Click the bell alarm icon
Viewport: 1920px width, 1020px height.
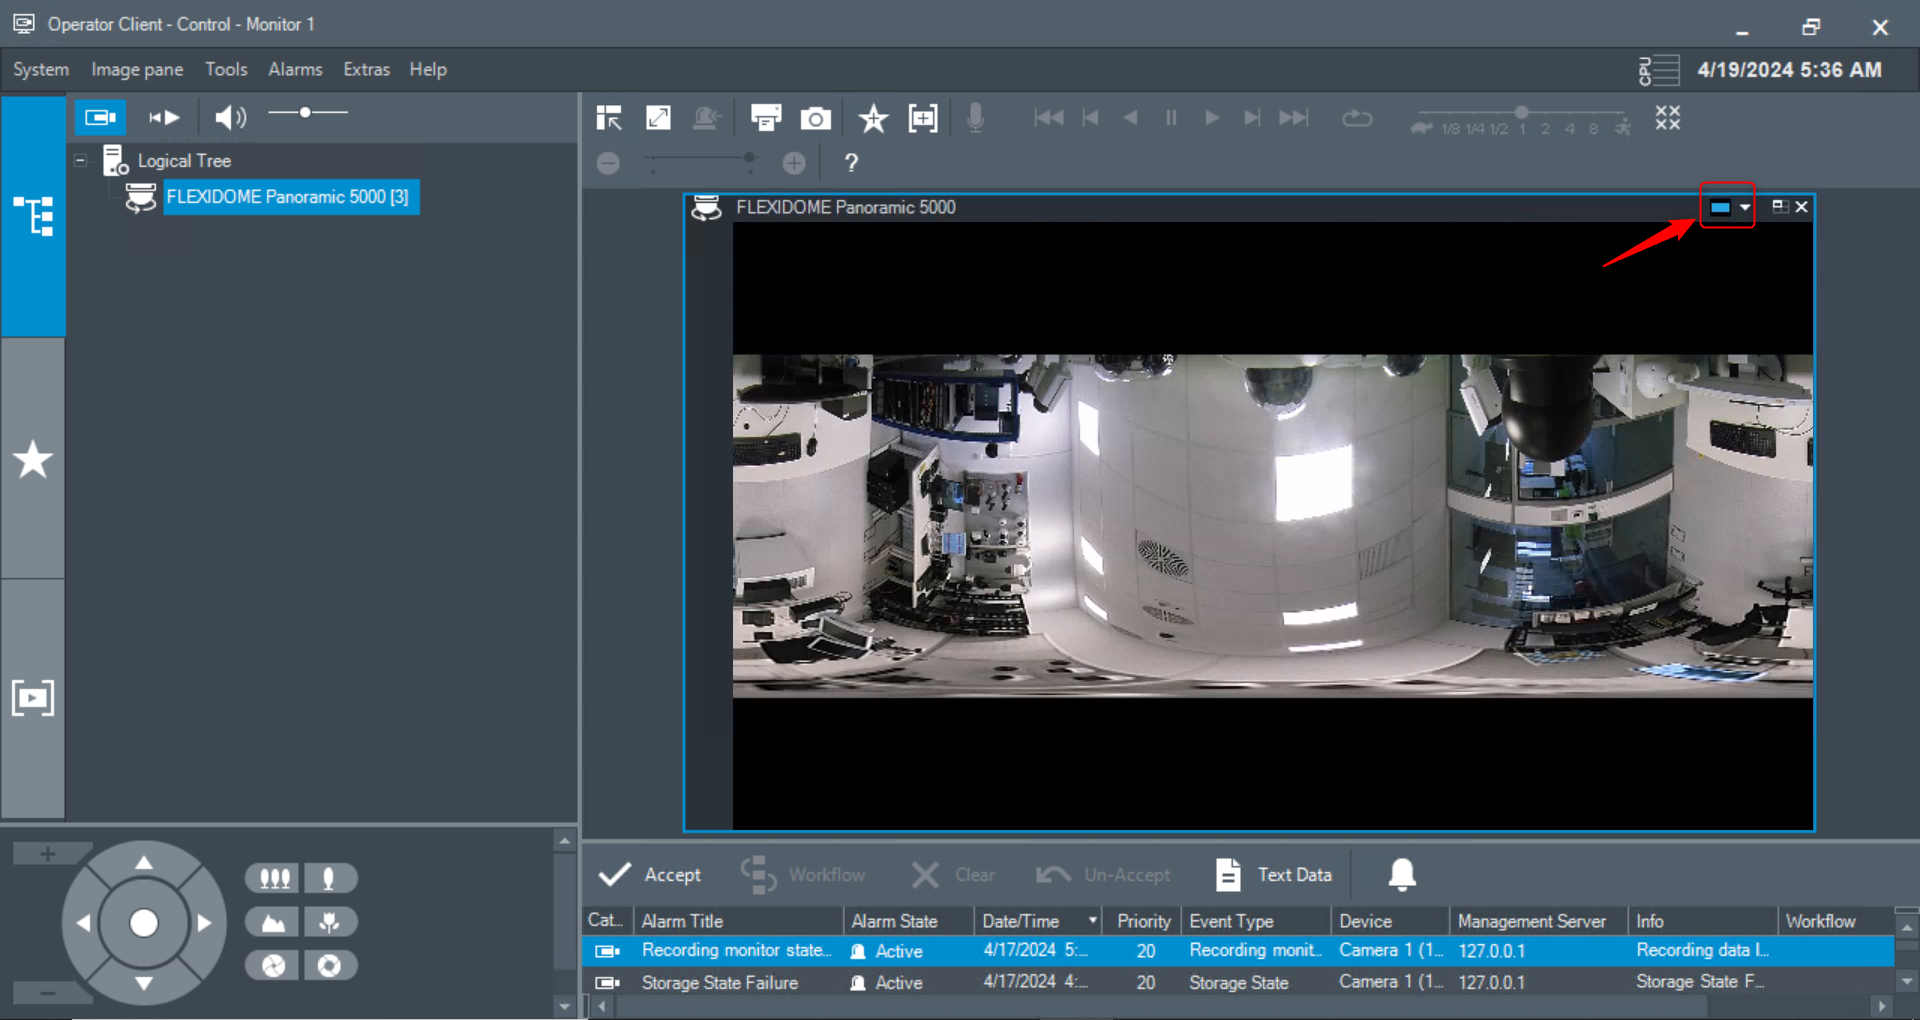point(1402,874)
